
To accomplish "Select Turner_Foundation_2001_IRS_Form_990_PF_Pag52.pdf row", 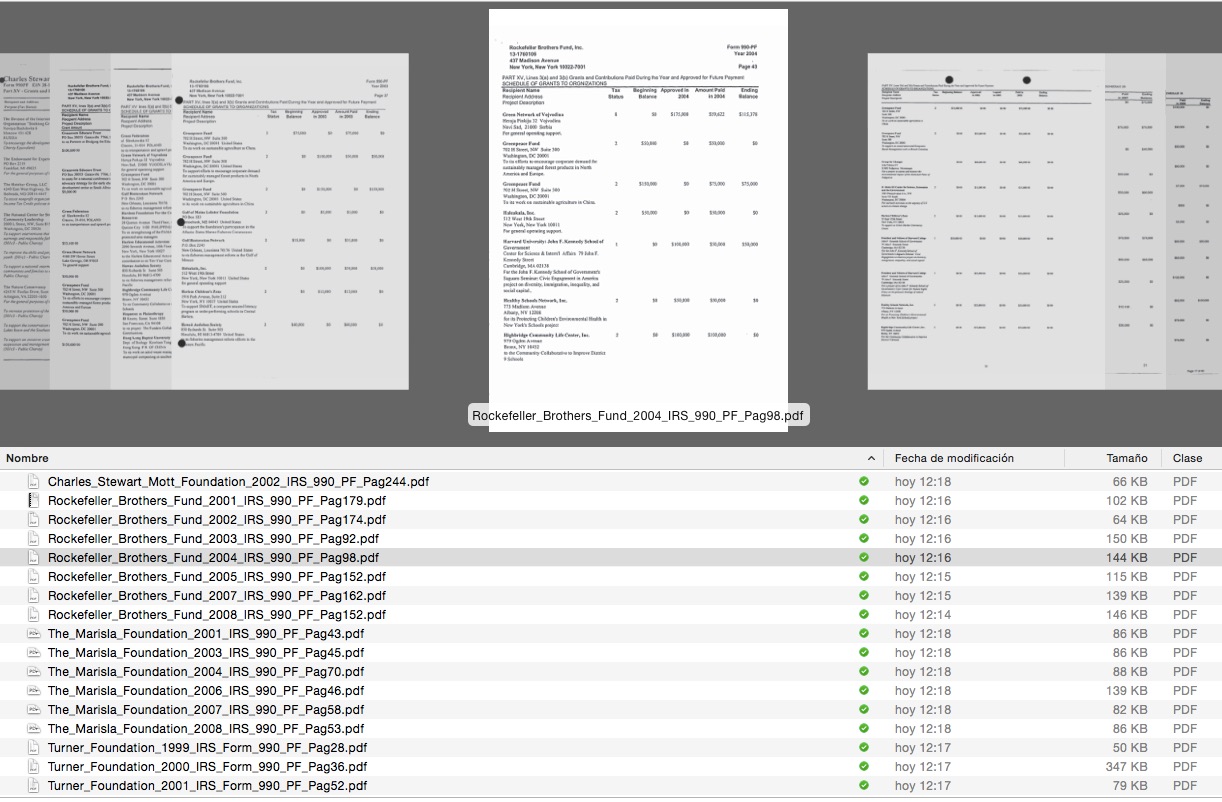I will coord(207,786).
